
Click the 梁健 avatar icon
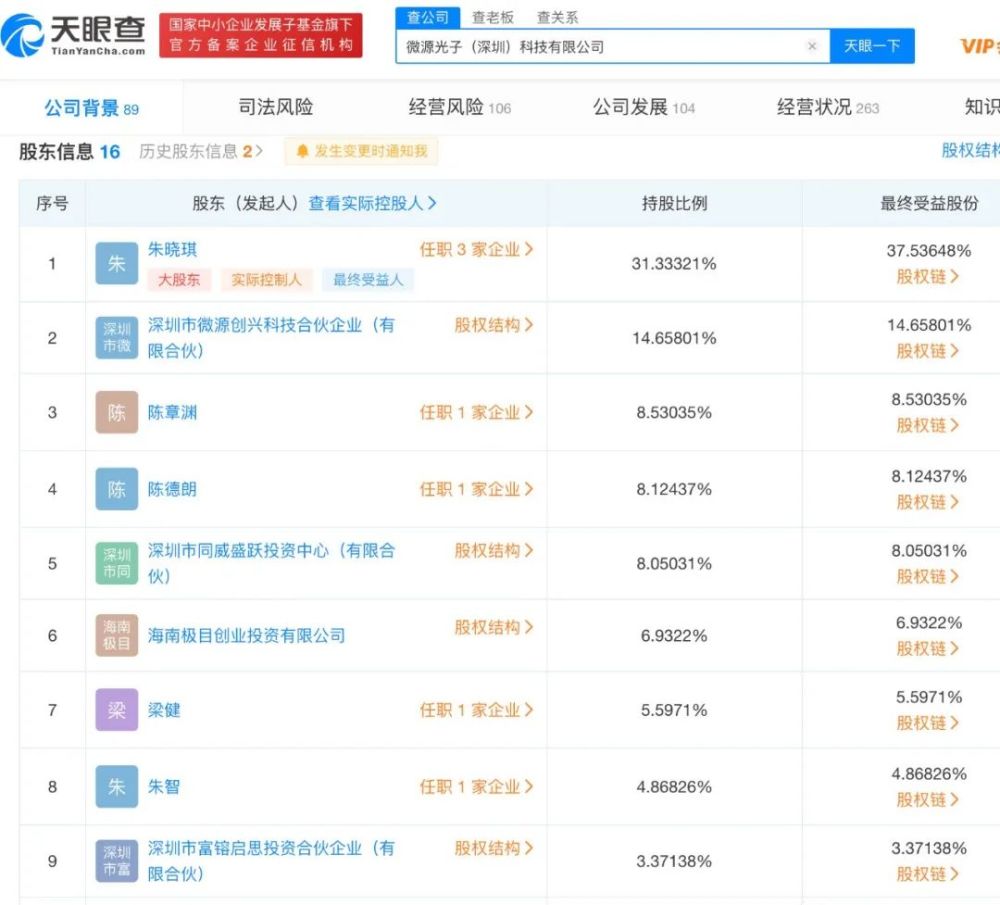(117, 710)
